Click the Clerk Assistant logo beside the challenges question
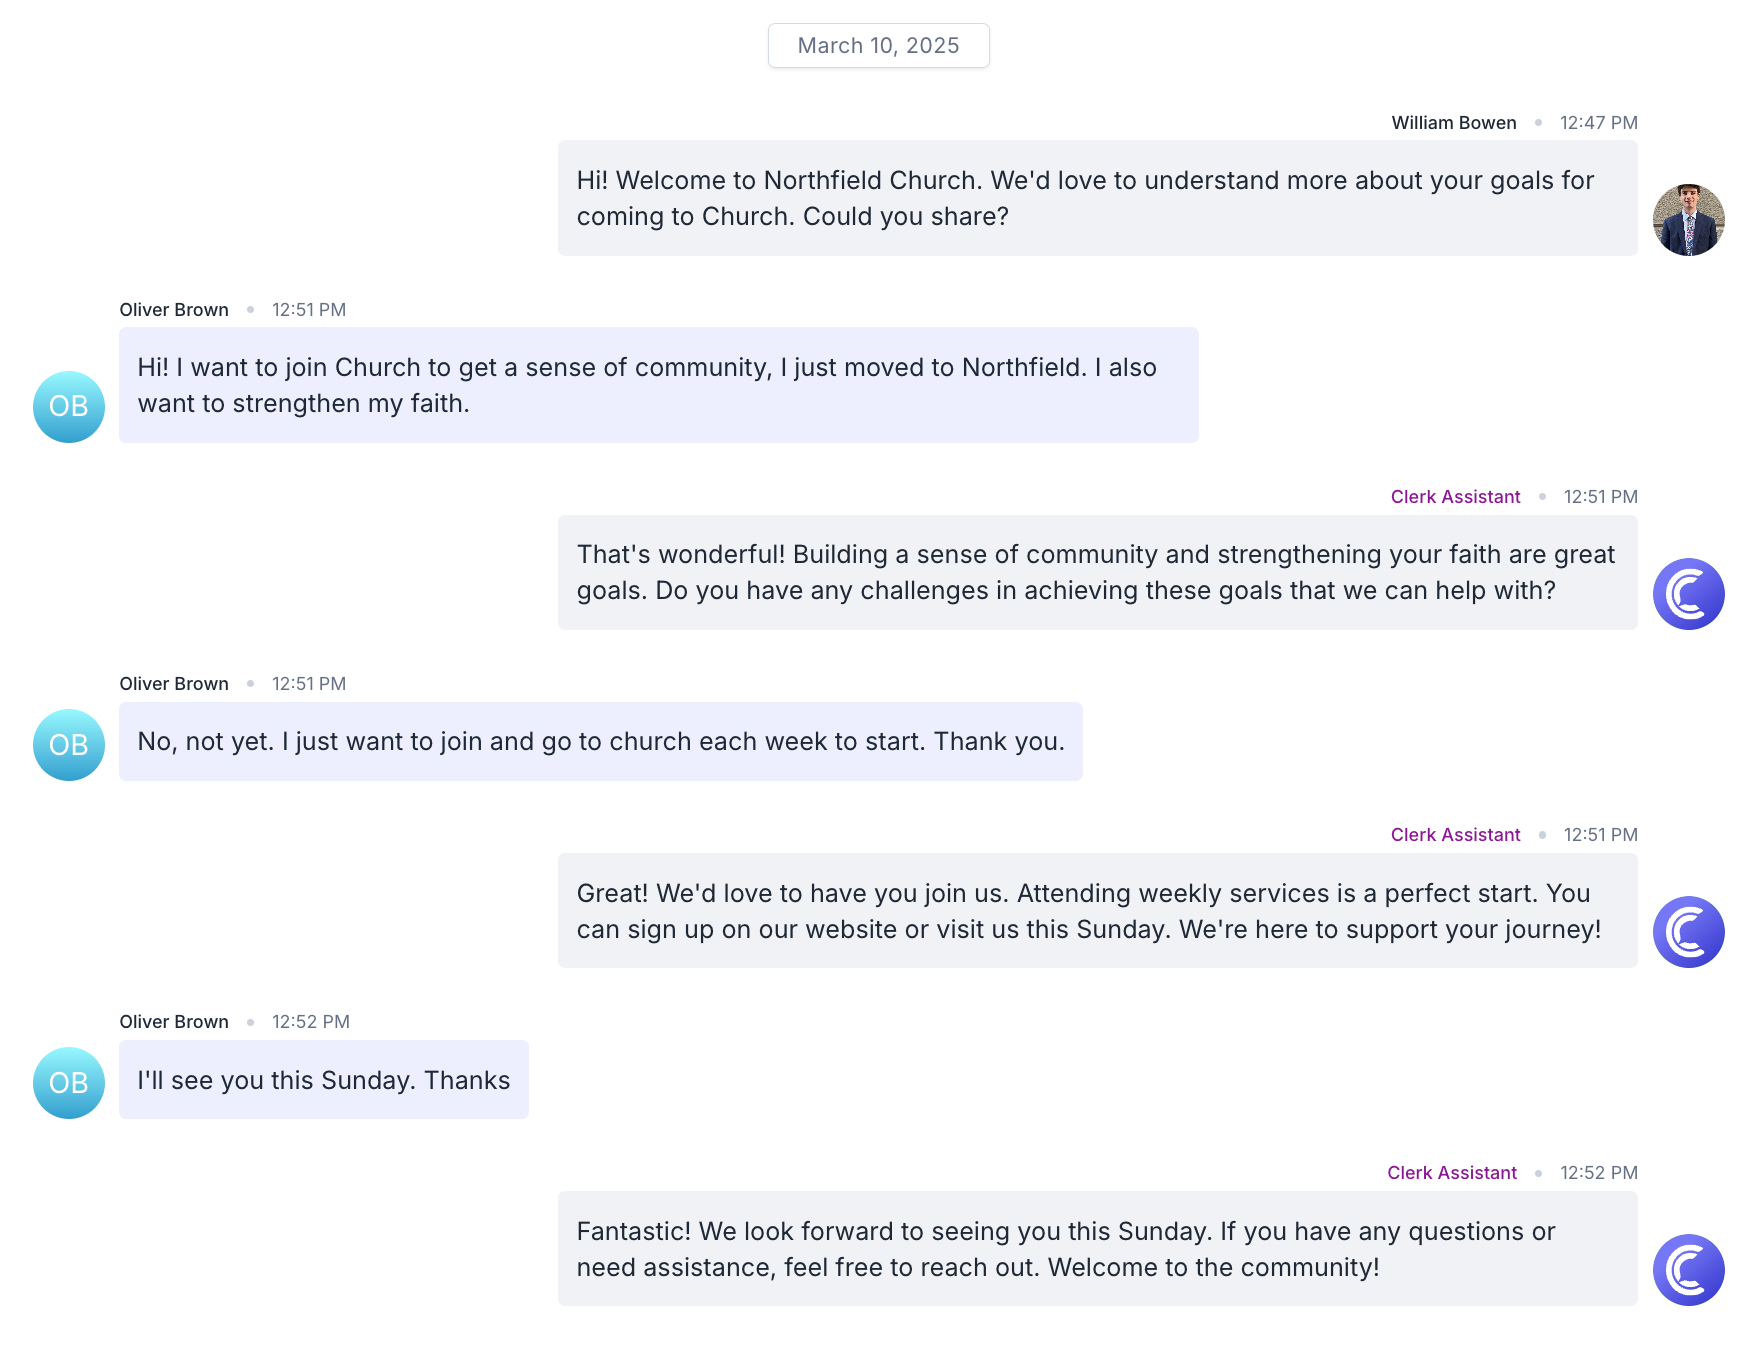 (1688, 594)
